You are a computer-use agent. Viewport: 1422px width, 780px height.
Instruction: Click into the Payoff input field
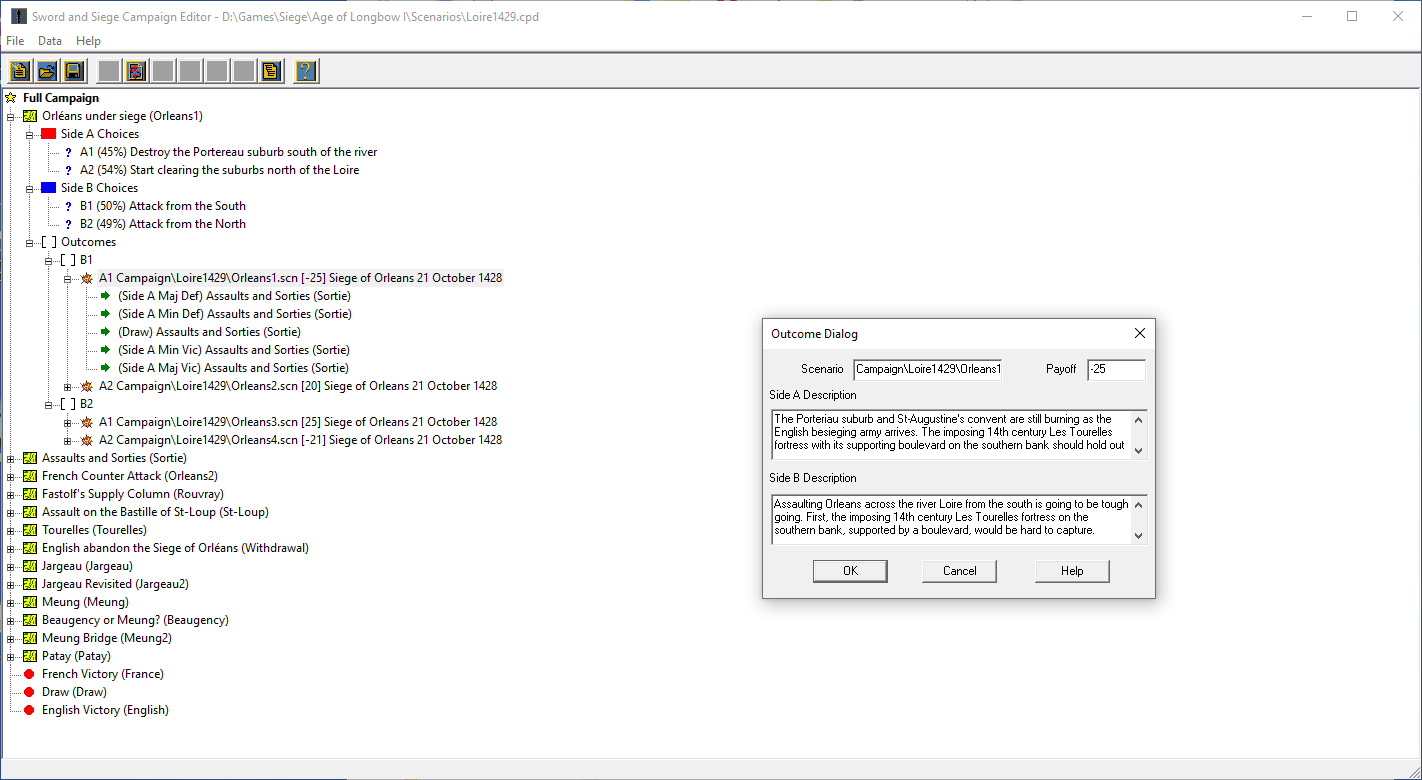click(x=1115, y=370)
